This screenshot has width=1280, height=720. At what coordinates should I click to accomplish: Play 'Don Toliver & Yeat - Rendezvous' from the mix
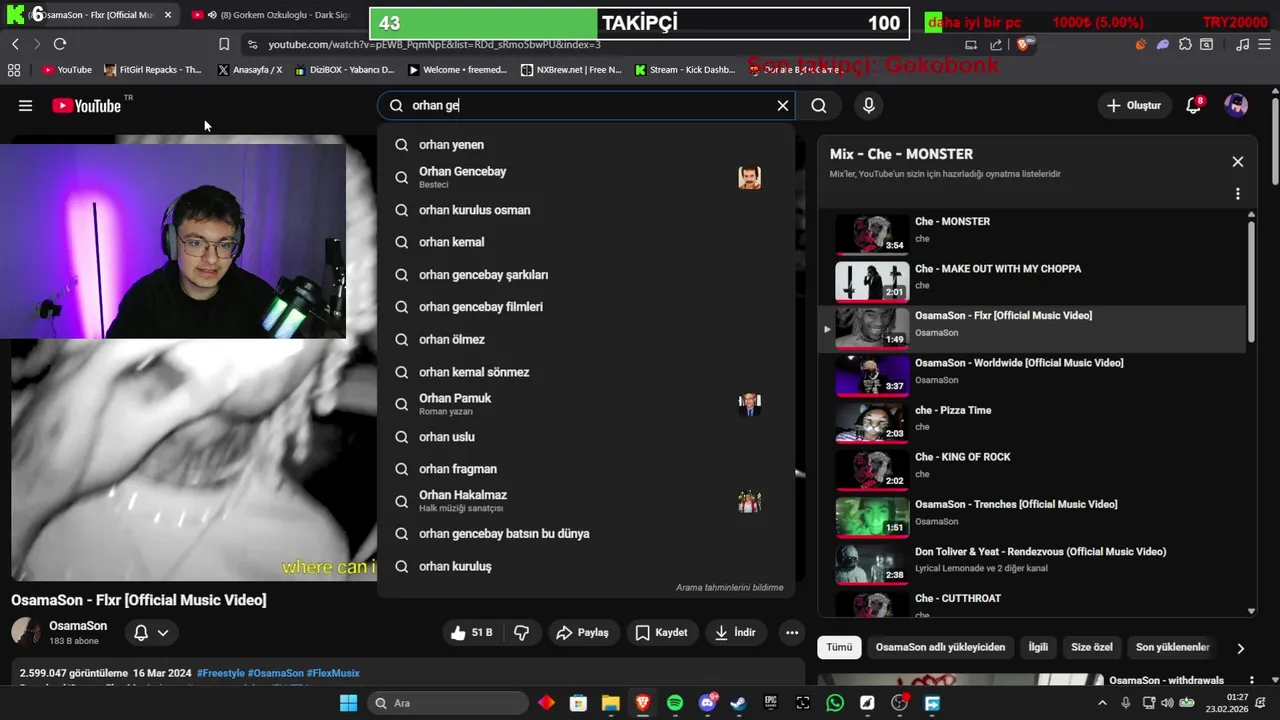tap(1034, 564)
